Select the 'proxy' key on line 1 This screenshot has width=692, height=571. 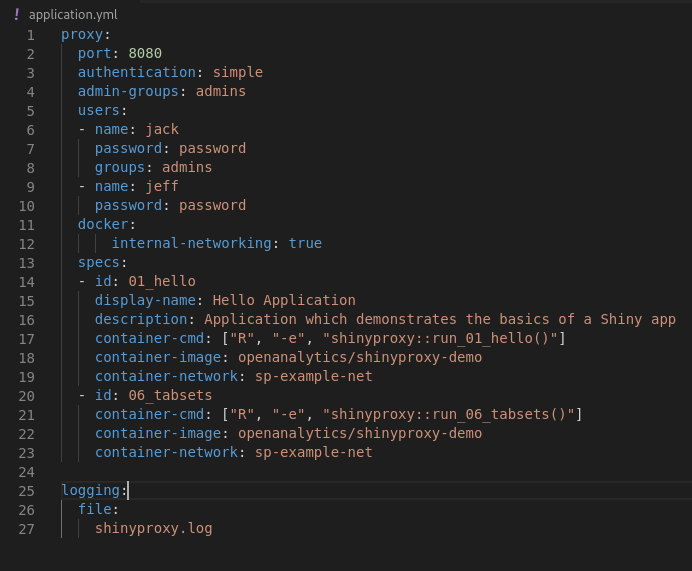(x=82, y=34)
